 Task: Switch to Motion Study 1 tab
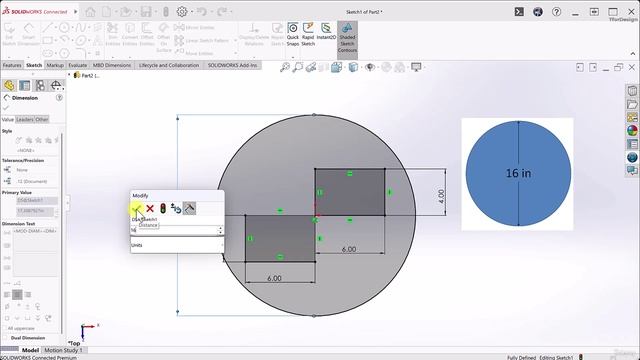tap(63, 350)
